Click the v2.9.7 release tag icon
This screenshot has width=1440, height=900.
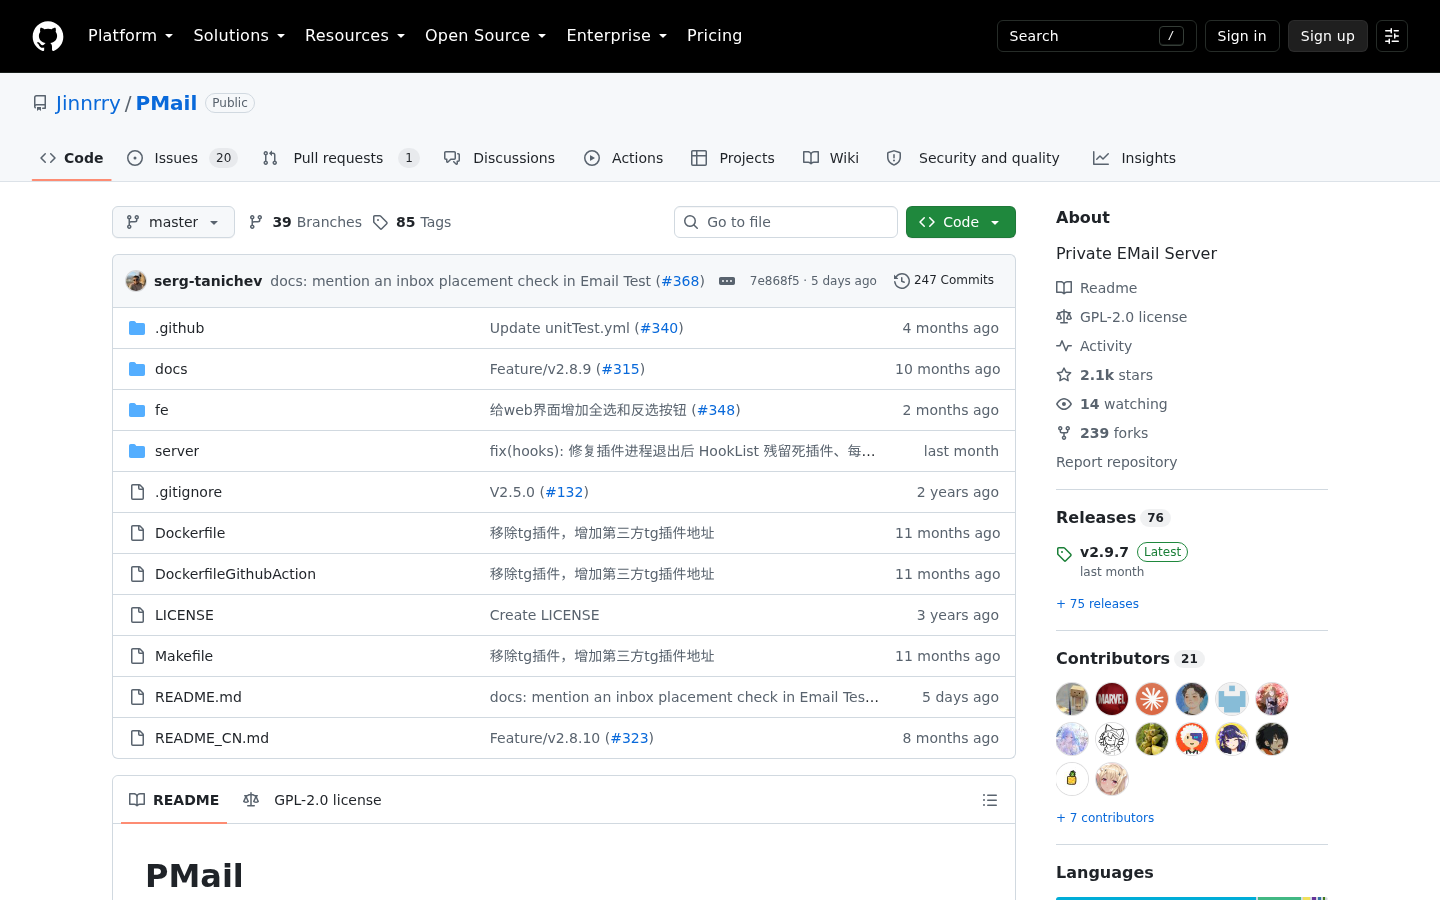coord(1064,554)
